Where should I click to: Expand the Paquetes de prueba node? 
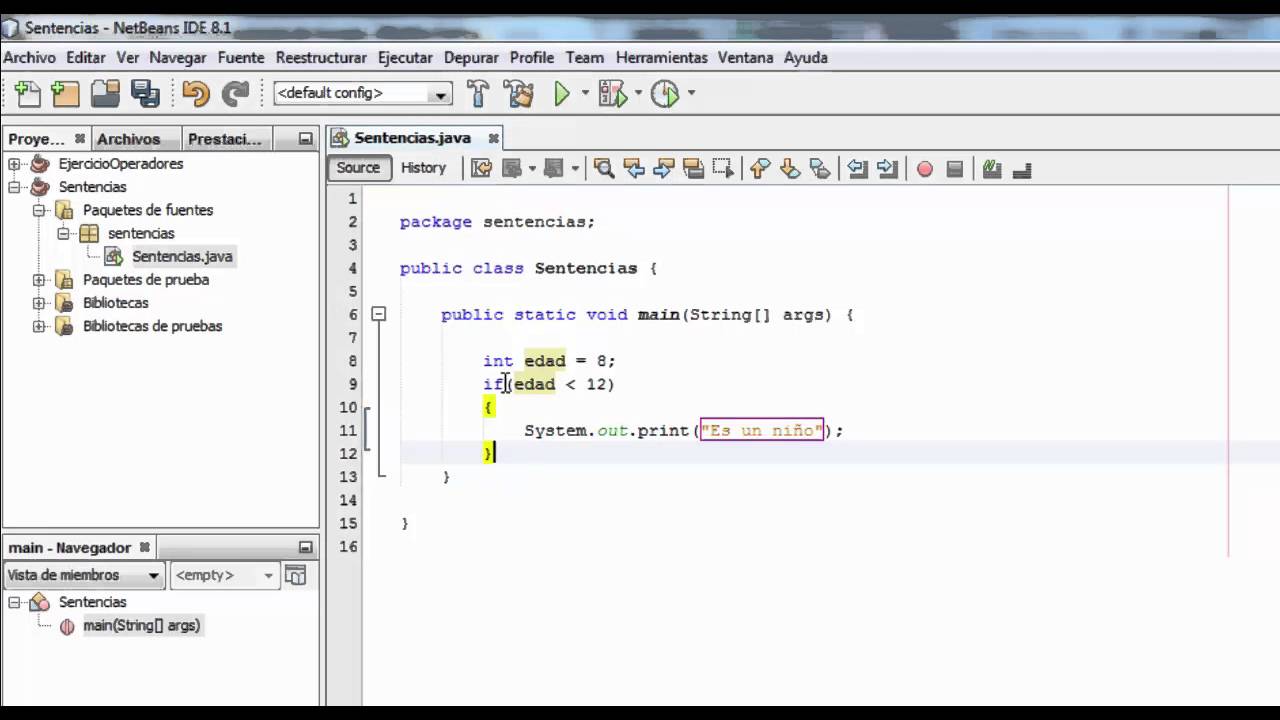[38, 280]
